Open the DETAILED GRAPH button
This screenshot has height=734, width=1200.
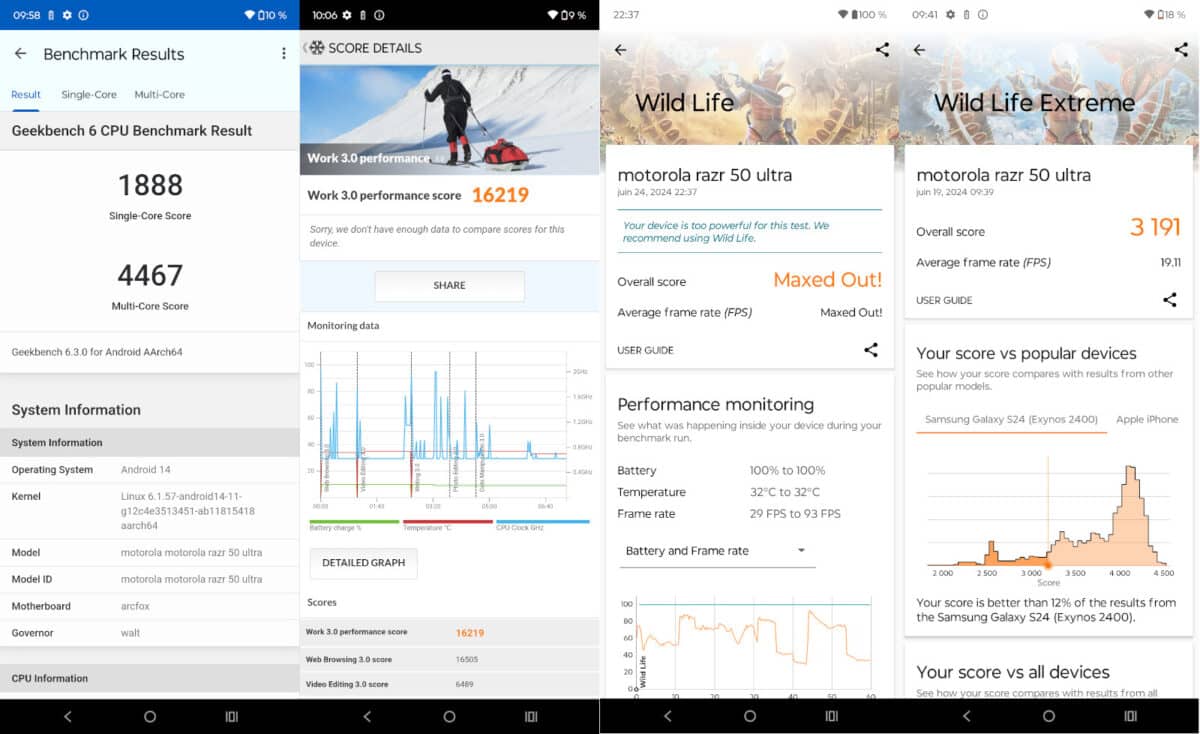pyautogui.click(x=363, y=563)
